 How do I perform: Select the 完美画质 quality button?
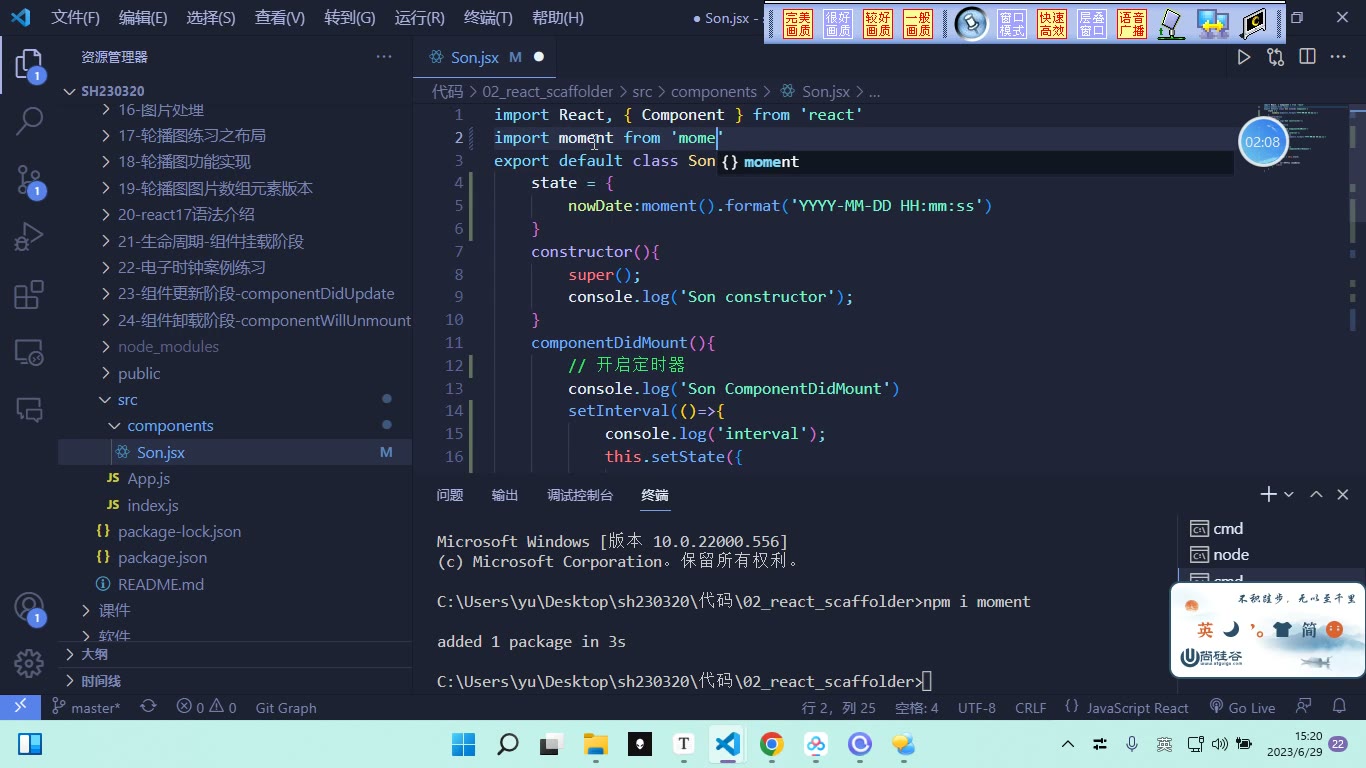[798, 24]
